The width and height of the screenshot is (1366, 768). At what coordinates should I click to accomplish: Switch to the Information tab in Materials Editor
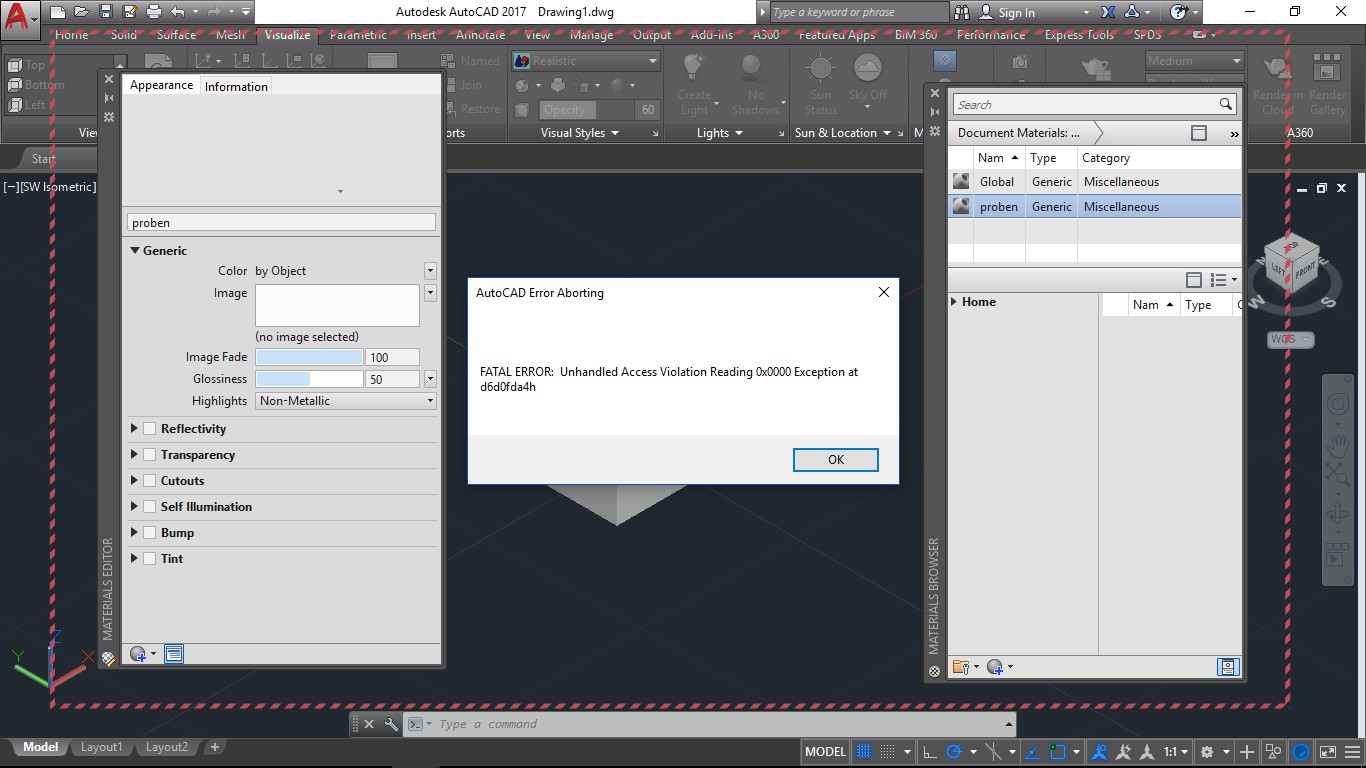coord(236,86)
